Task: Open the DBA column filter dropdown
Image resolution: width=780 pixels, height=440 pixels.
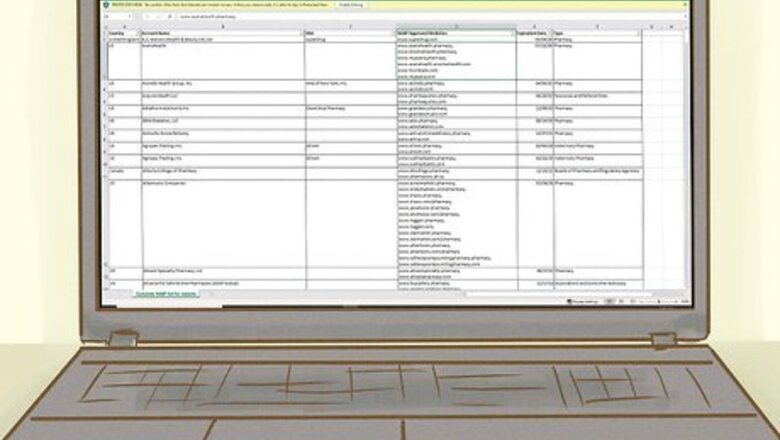Action: [391, 33]
